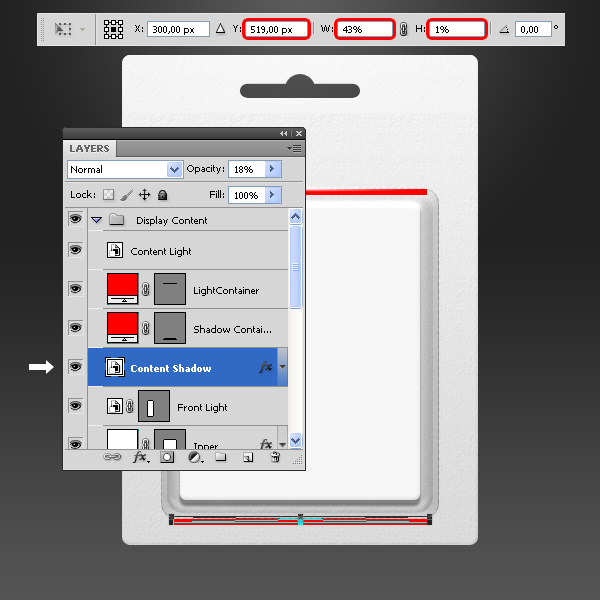Viewport: 600px width, 600px height.
Task: Open the Opacity slider arrow
Action: [273, 169]
